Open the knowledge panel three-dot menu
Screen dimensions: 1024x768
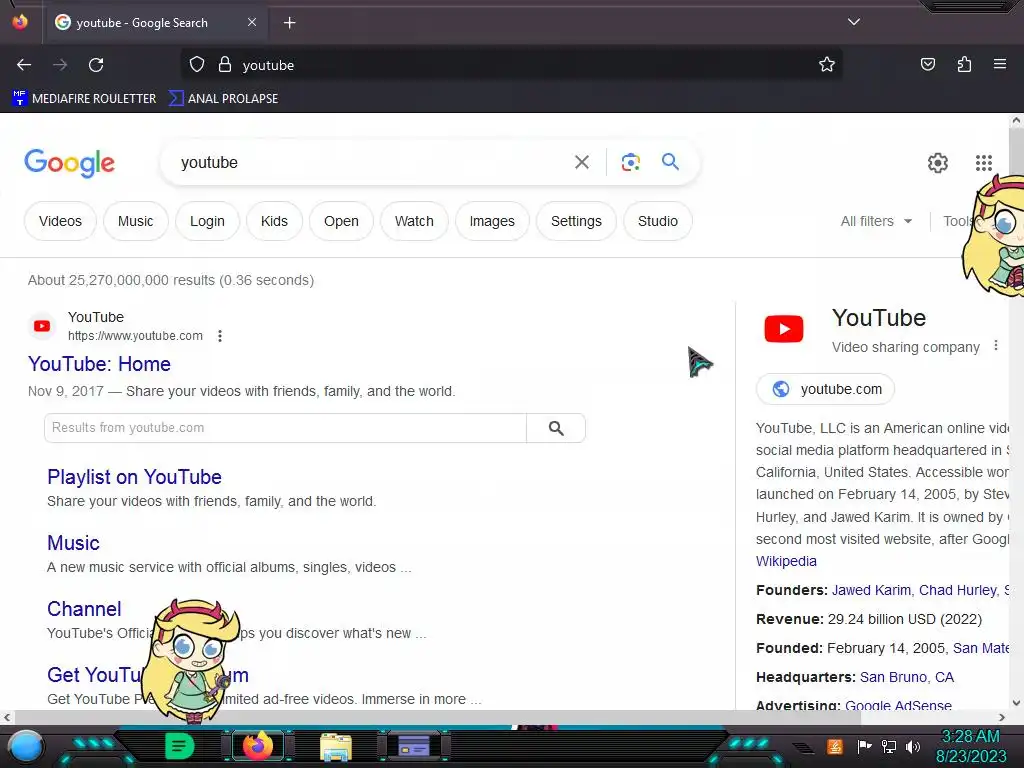pyautogui.click(x=995, y=345)
